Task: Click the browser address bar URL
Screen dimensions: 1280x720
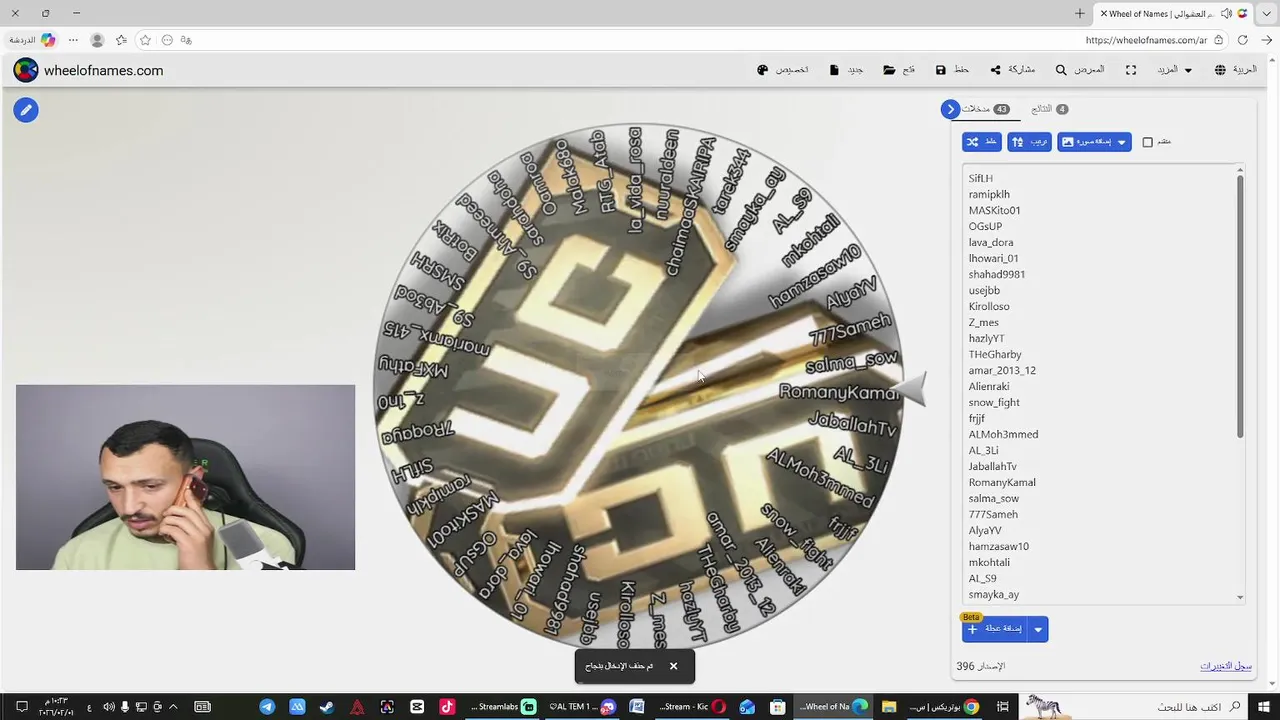Action: (1146, 40)
